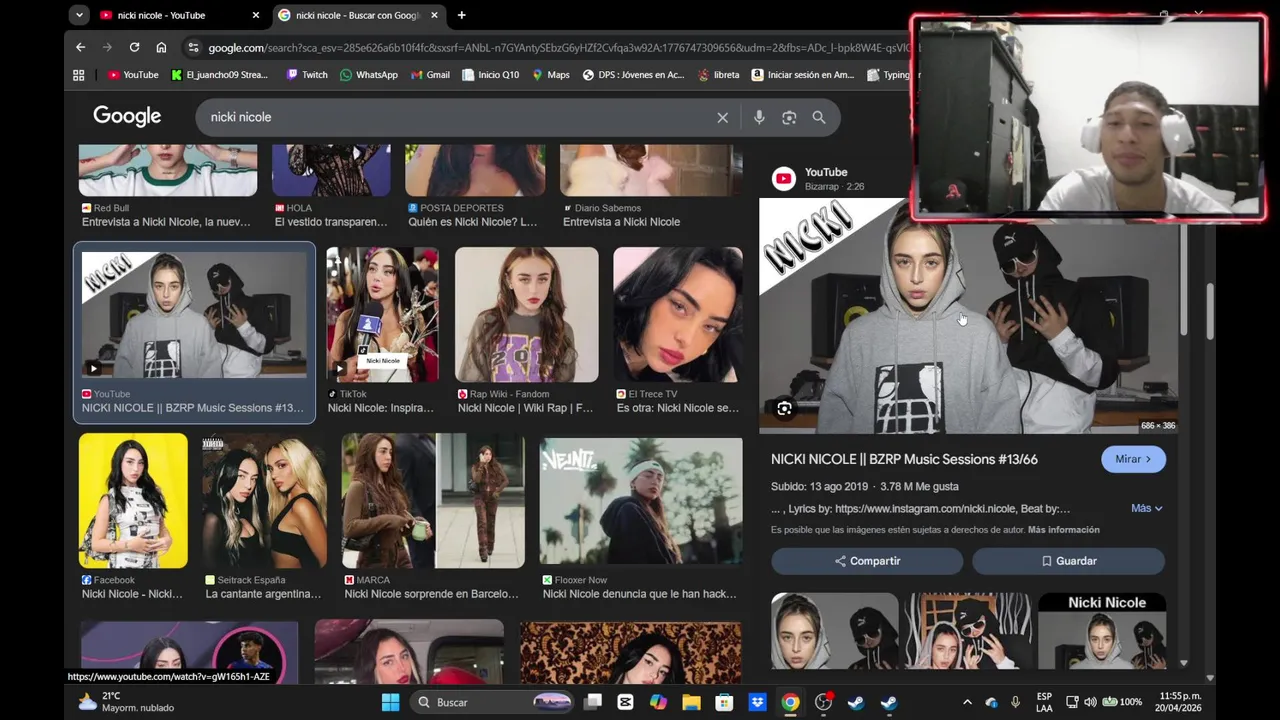
Task: Click the Mirar button
Action: 1133,459
